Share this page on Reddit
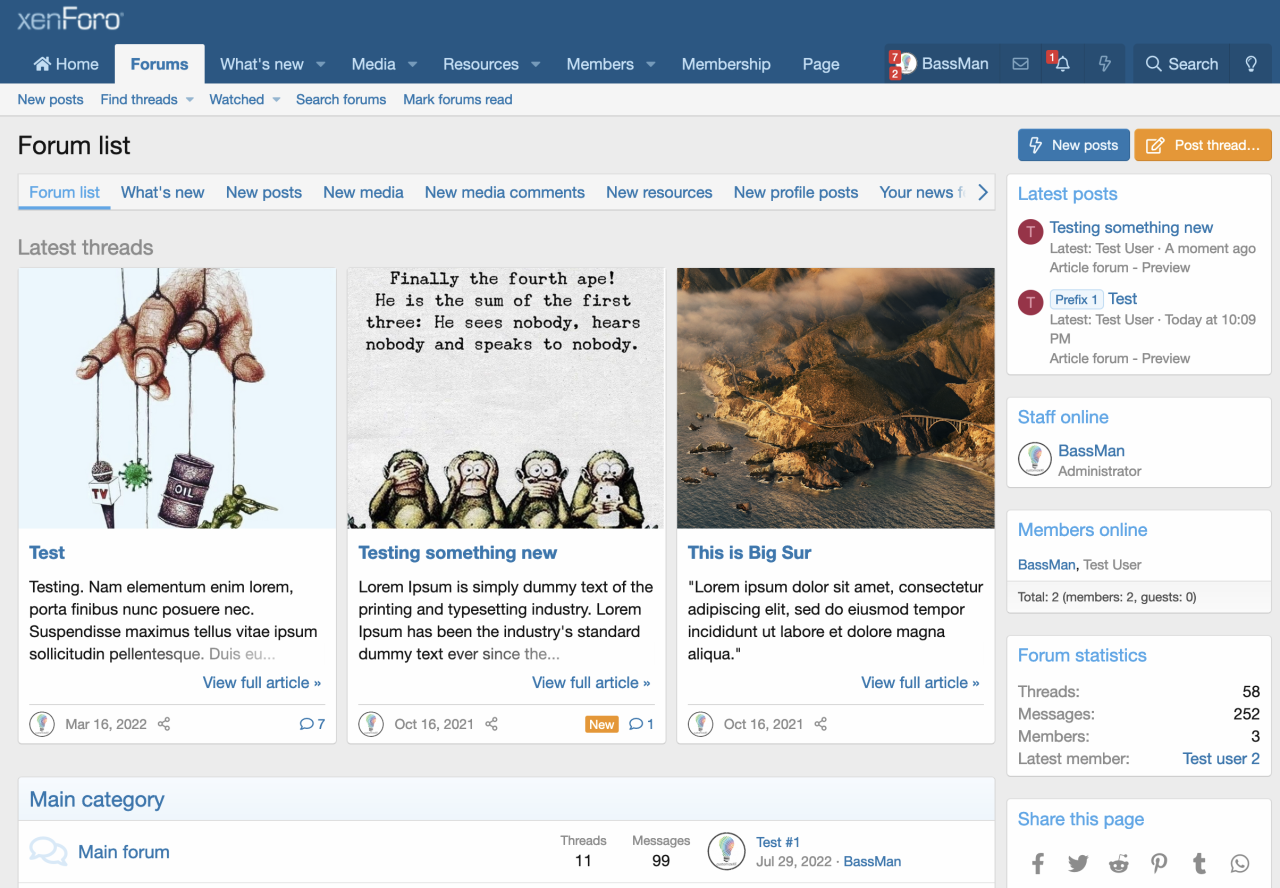 [x=1119, y=864]
